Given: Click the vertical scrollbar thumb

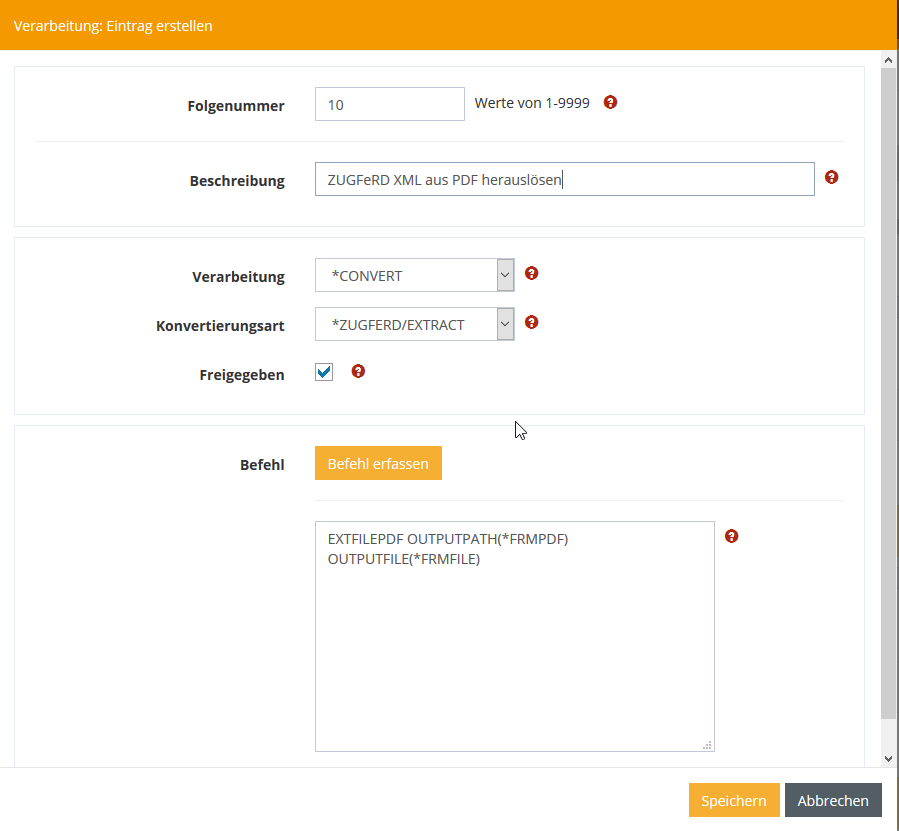Looking at the screenshot, I should (x=889, y=390).
